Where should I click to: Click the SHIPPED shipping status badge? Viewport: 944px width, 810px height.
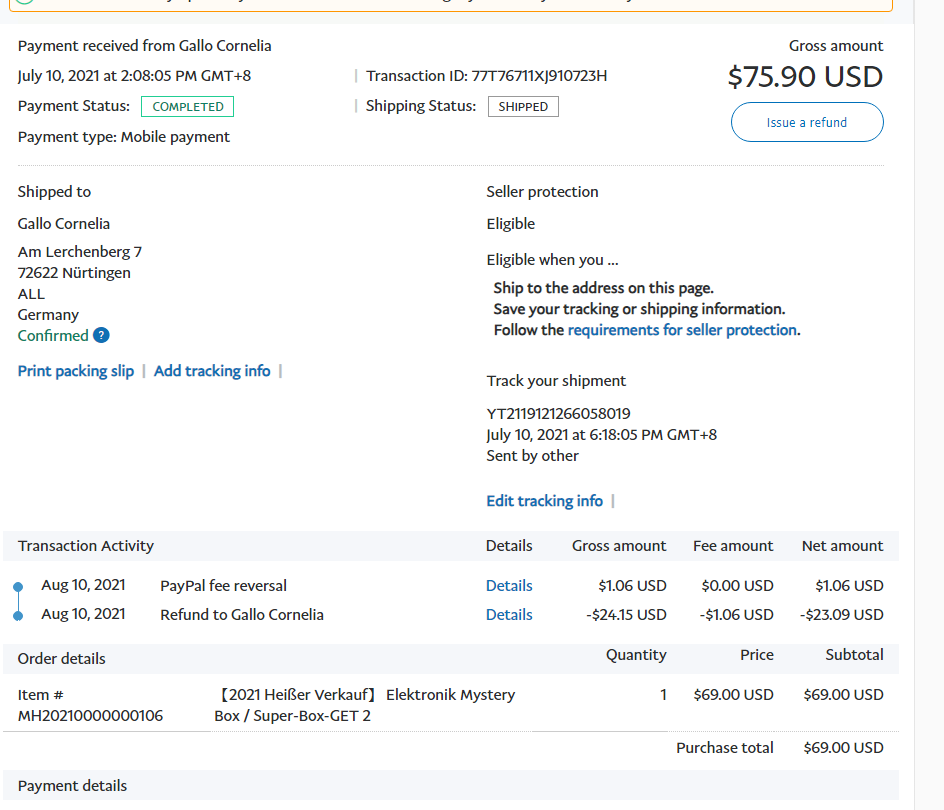(x=523, y=107)
